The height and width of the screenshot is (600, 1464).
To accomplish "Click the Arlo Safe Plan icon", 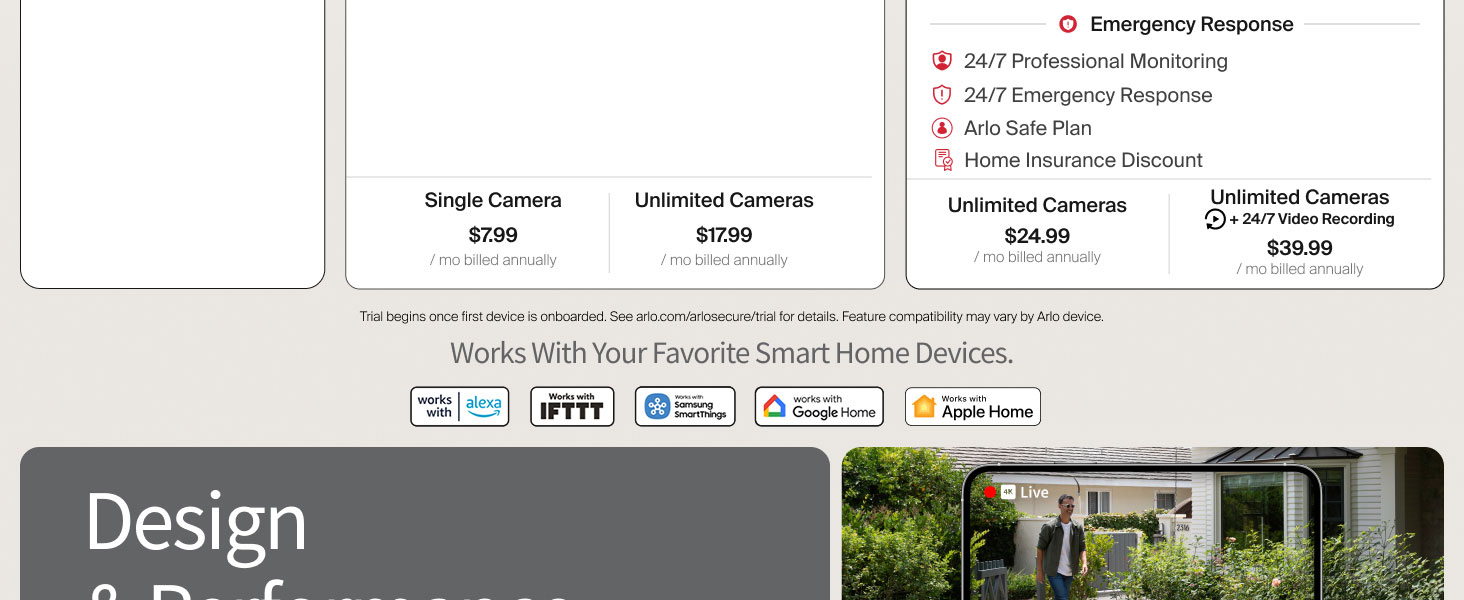I will (x=942, y=128).
